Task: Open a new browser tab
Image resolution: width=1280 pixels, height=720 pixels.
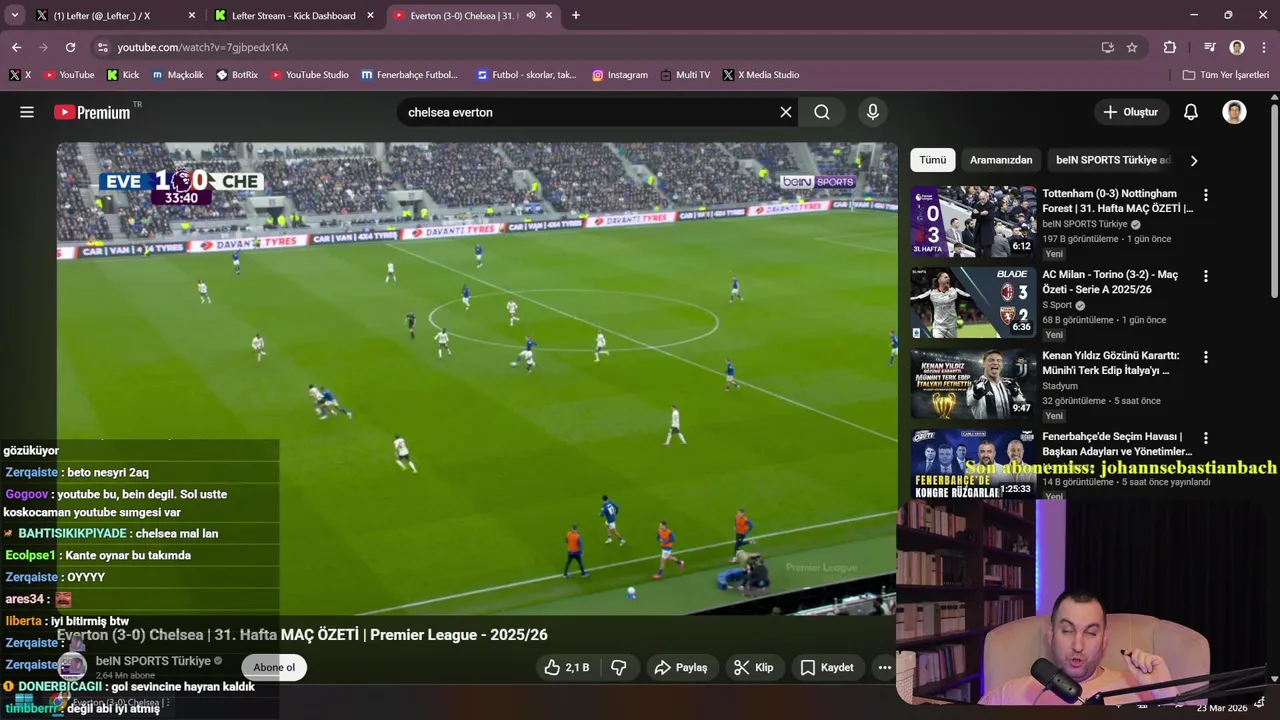Action: pos(575,15)
